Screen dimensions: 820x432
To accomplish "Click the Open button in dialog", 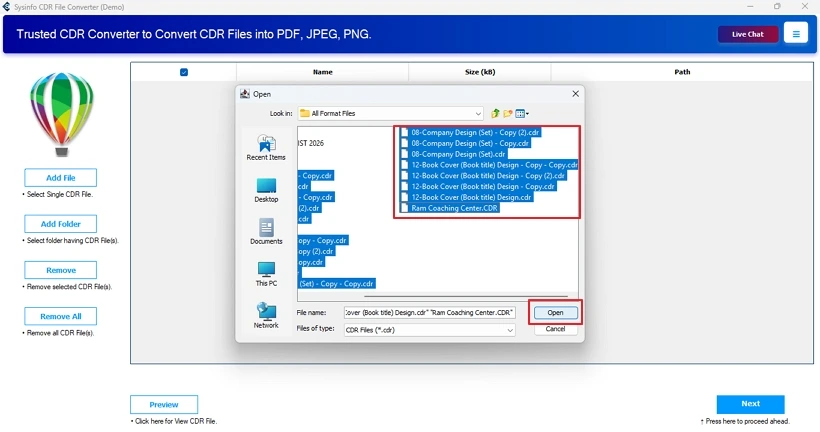I will coord(555,313).
